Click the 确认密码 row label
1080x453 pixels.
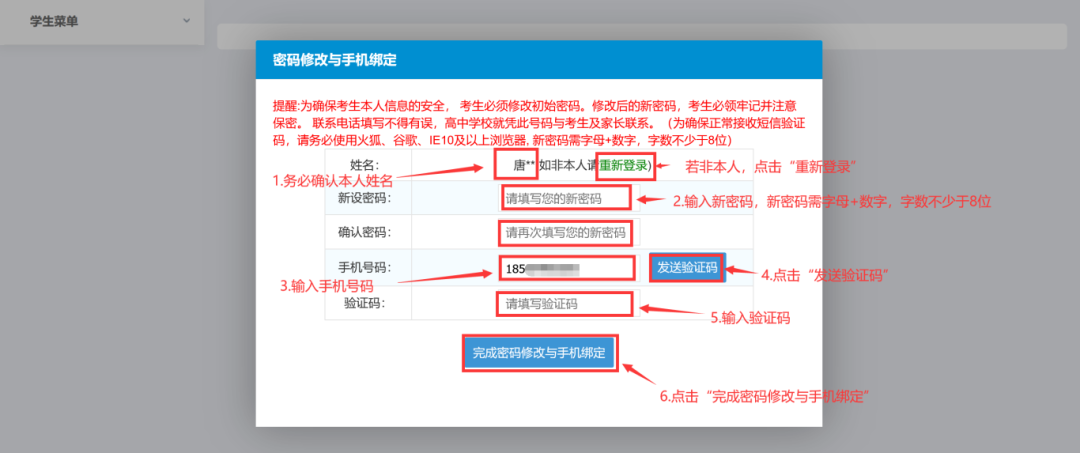tap(365, 233)
